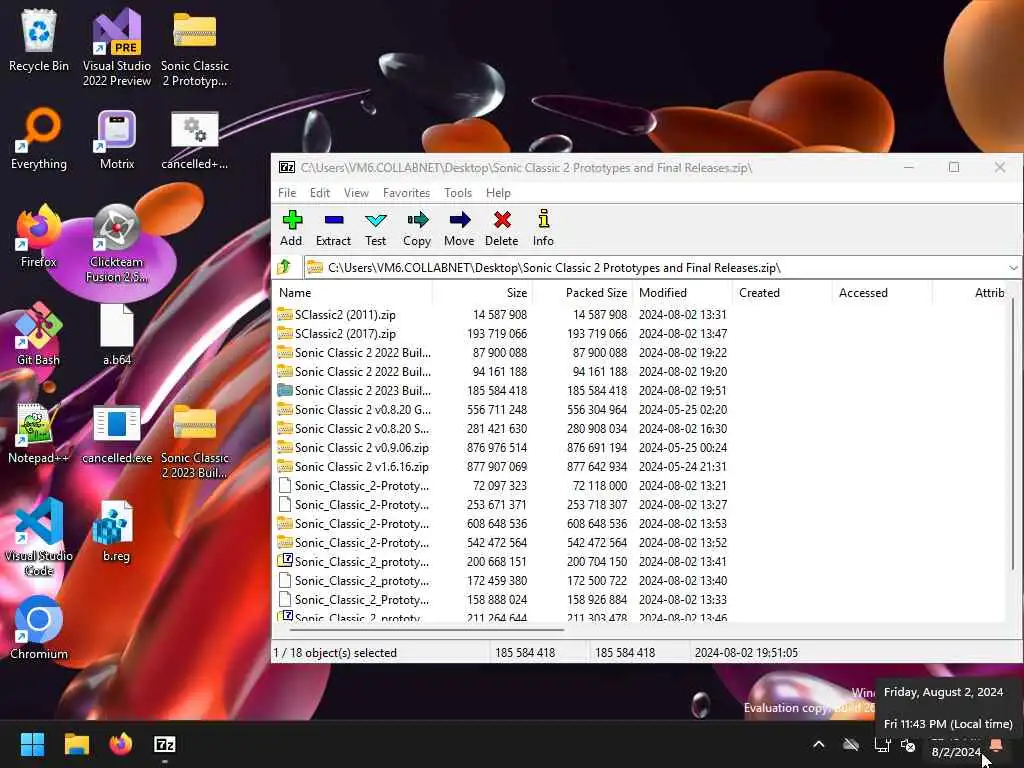Select the cancelled+... desktop file
Viewport: 1024px width, 768px height.
[195, 140]
